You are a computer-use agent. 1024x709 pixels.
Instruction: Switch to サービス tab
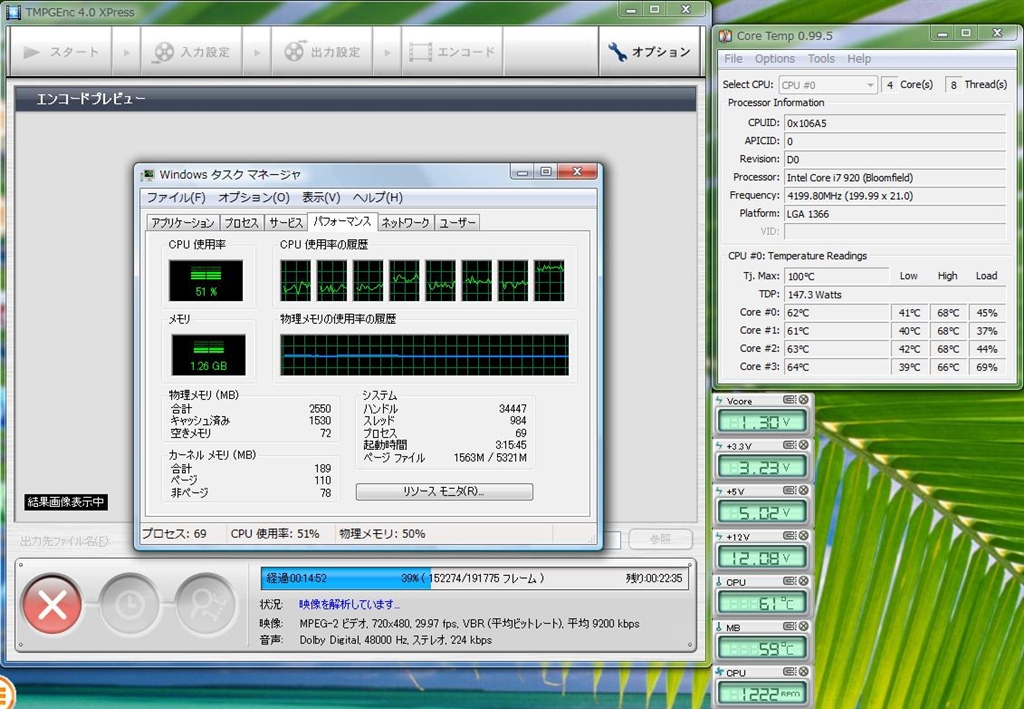(286, 223)
